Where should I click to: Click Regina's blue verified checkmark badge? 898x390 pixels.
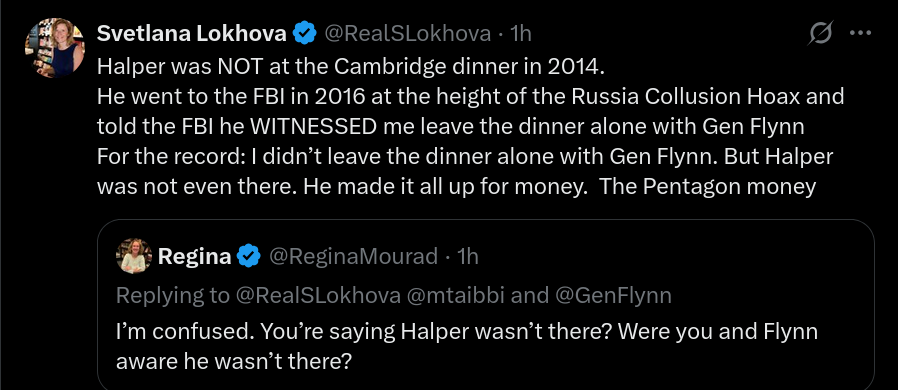pos(249,256)
